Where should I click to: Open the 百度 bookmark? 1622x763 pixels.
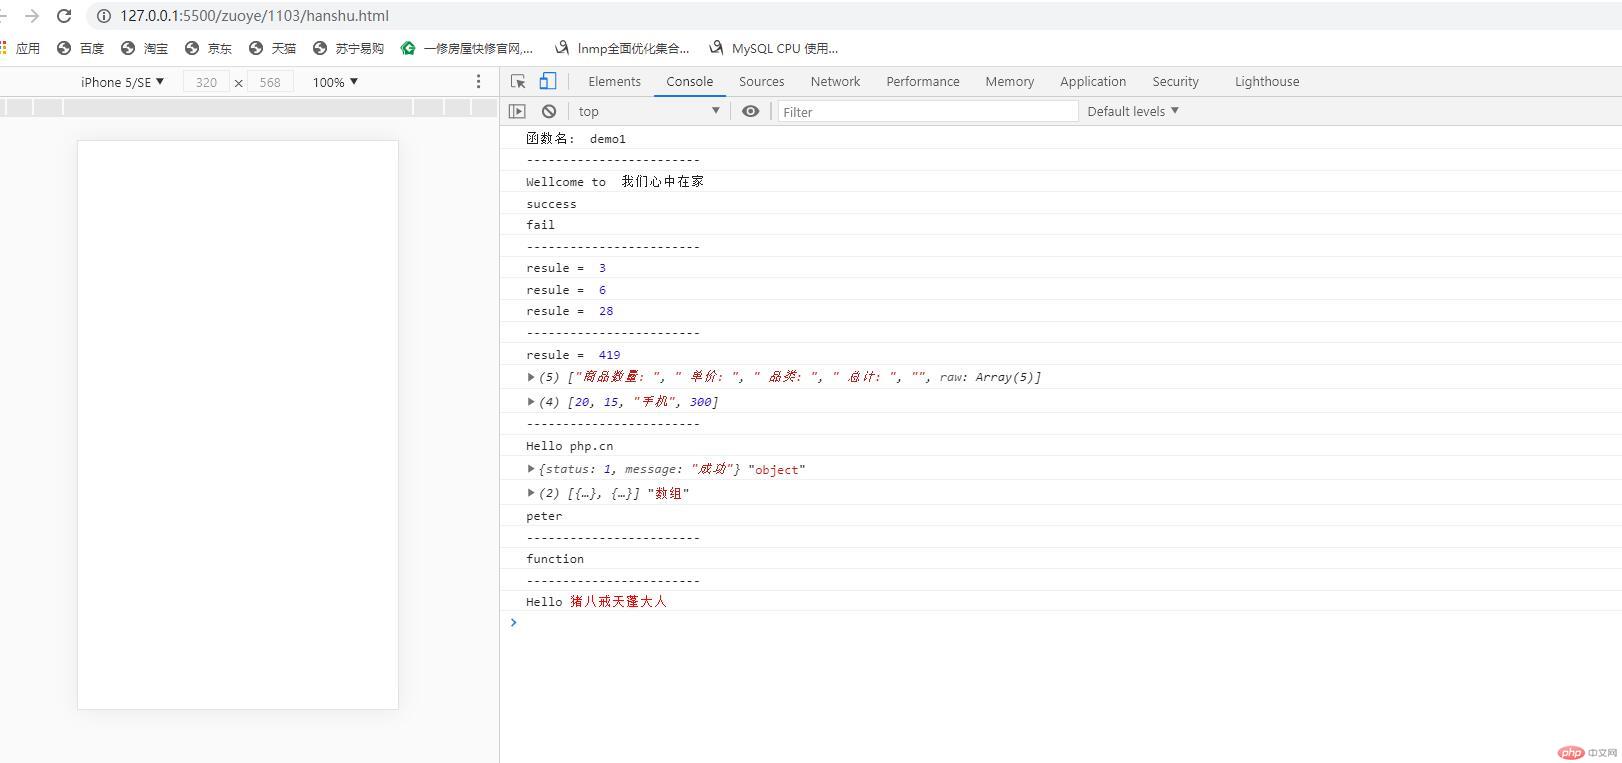coord(81,48)
